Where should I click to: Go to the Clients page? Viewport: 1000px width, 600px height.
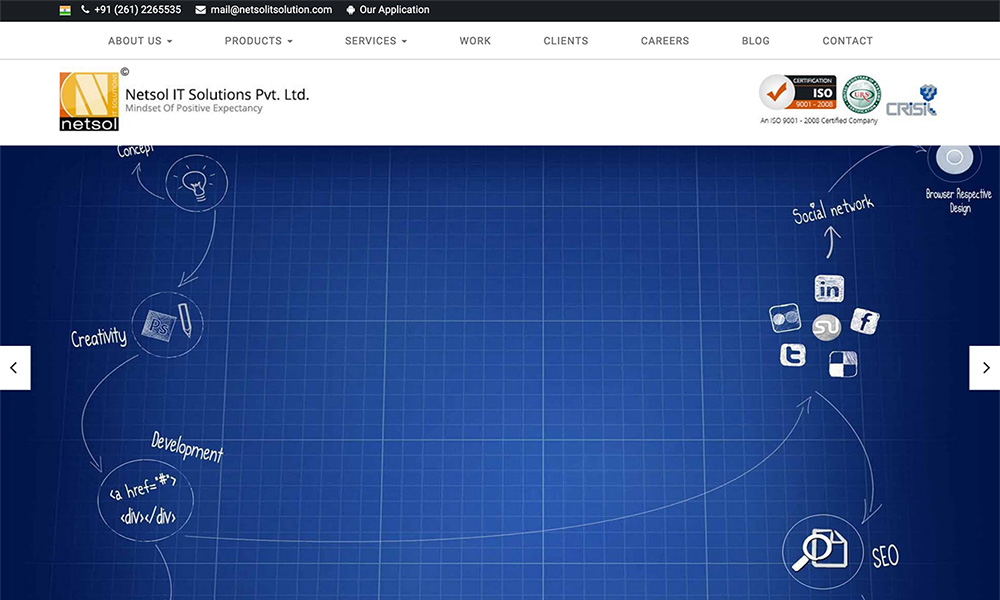click(566, 41)
